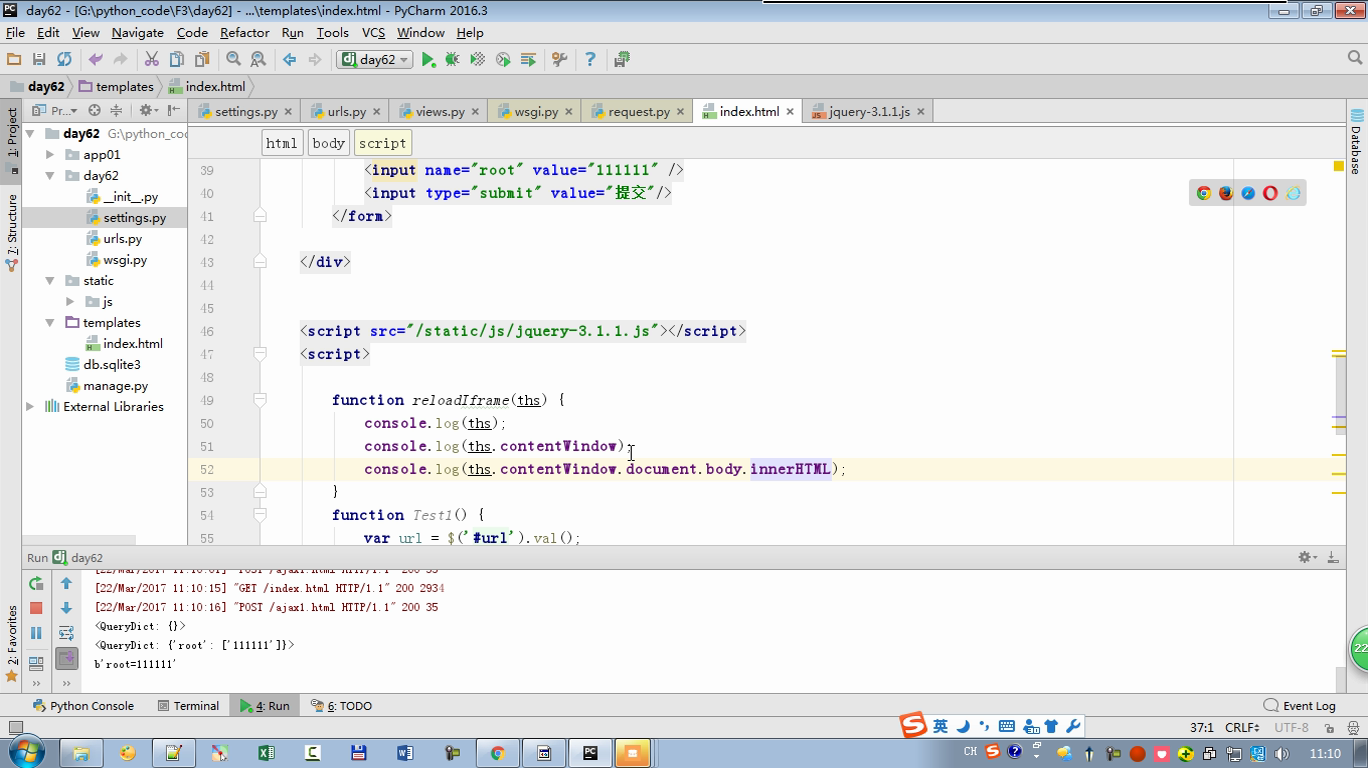Click the Undo arrow in toolbar

96,60
